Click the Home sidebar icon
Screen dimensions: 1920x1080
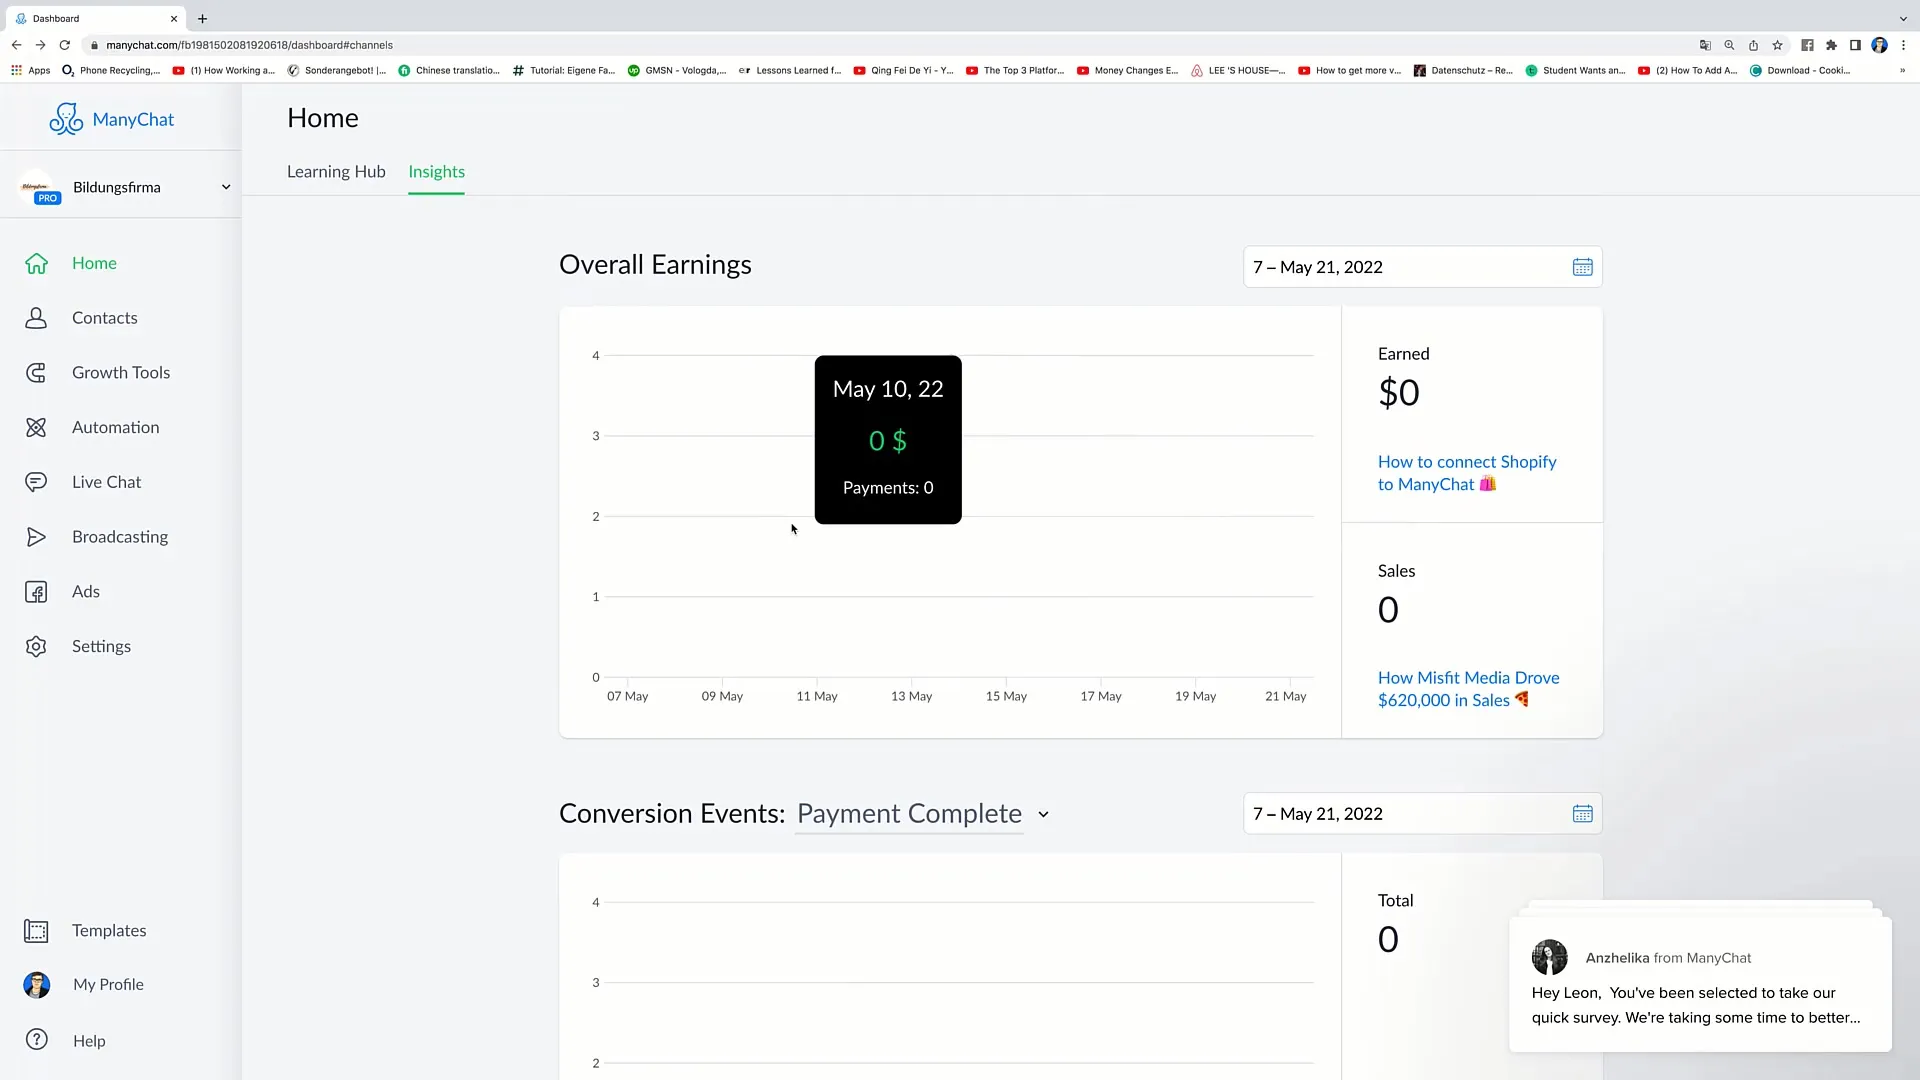point(36,262)
